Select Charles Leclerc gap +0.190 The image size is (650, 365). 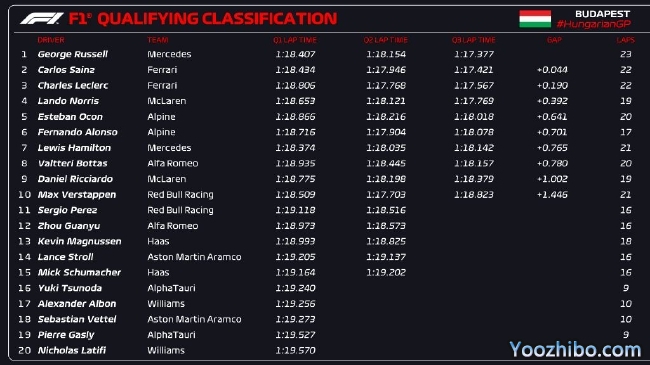552,85
